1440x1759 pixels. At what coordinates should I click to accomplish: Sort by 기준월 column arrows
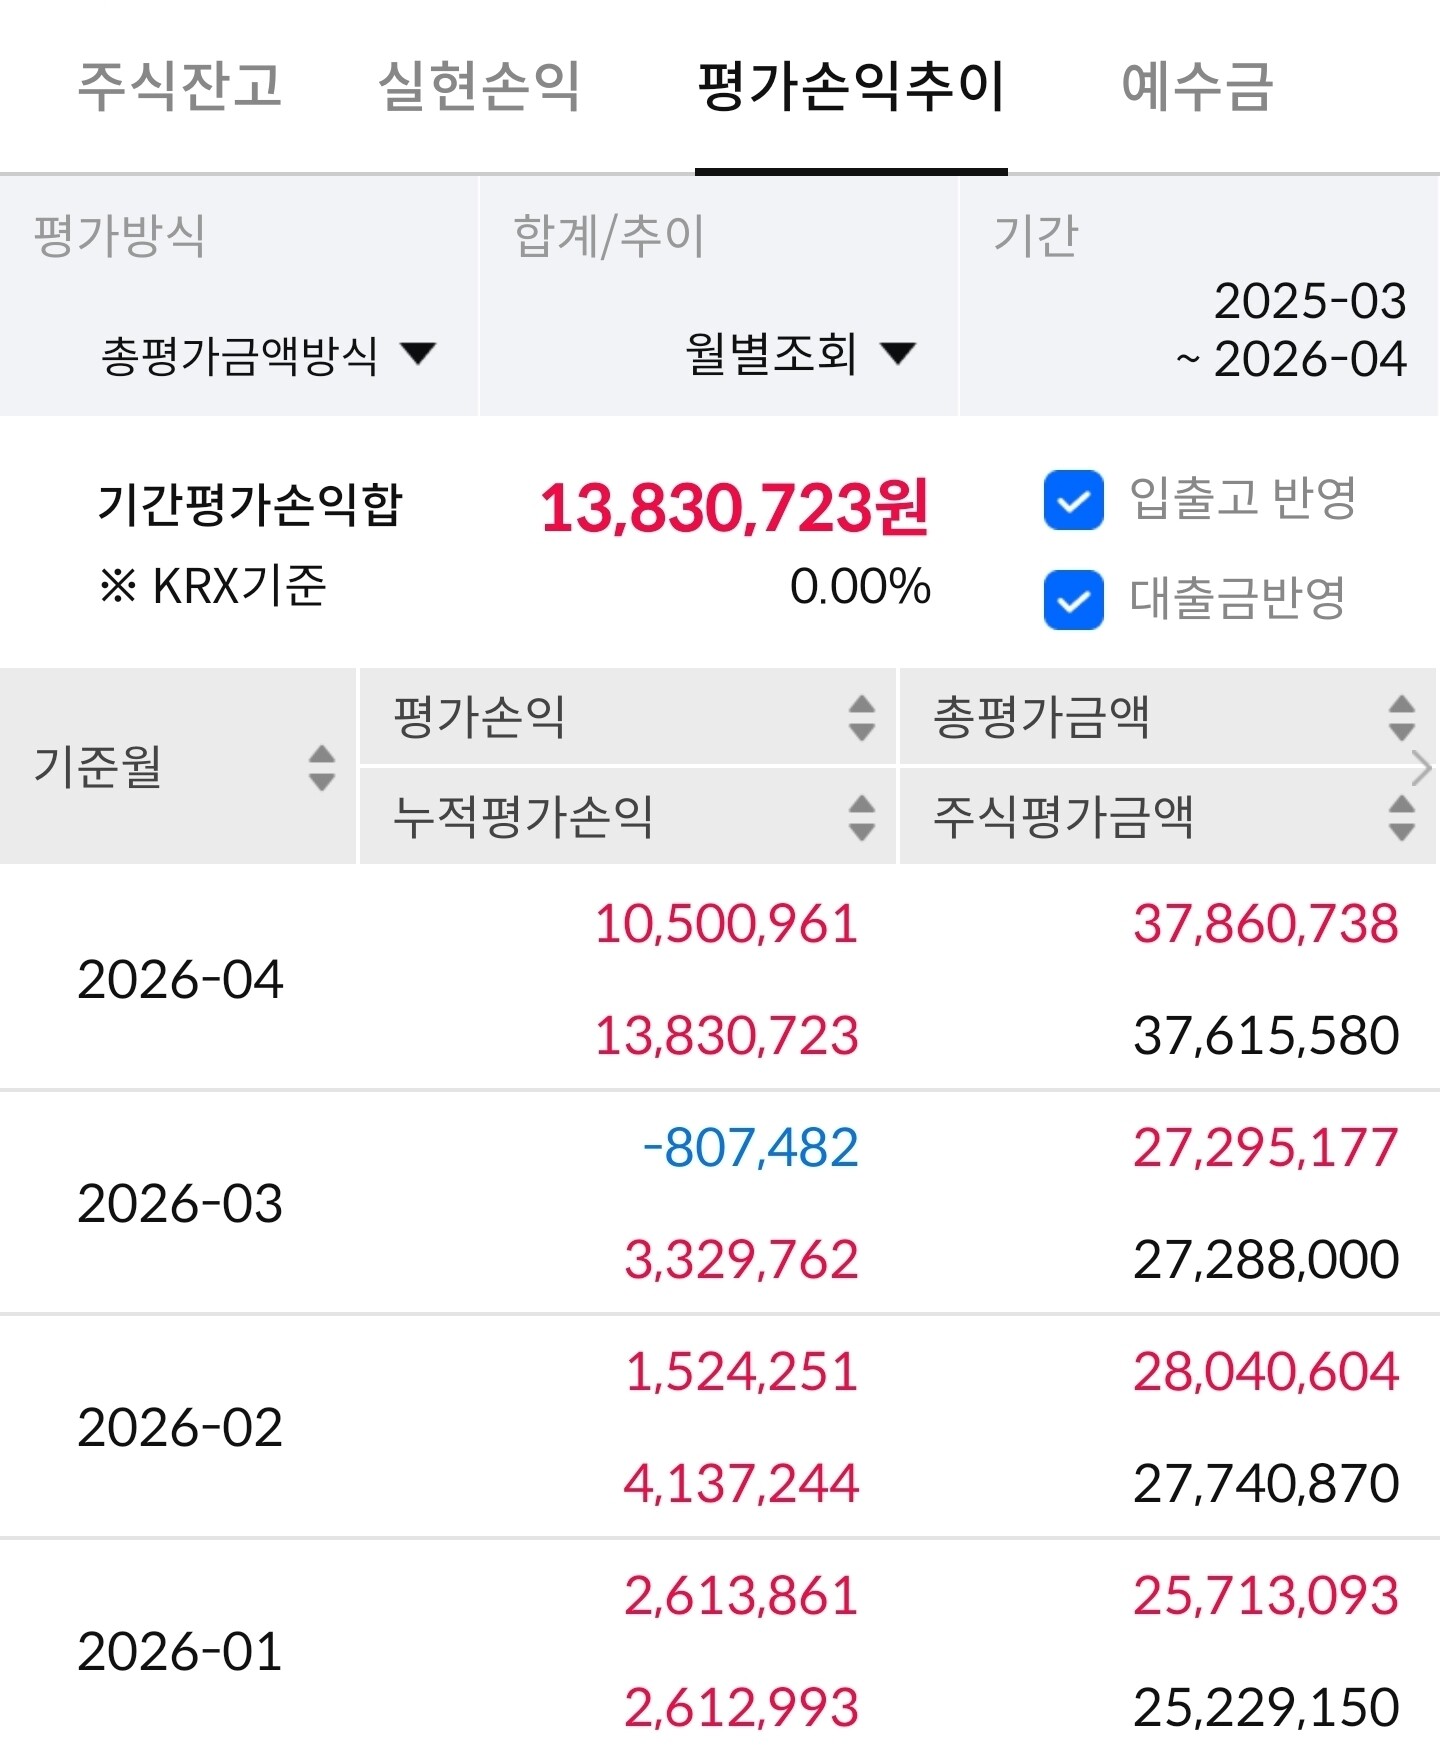pyautogui.click(x=321, y=767)
